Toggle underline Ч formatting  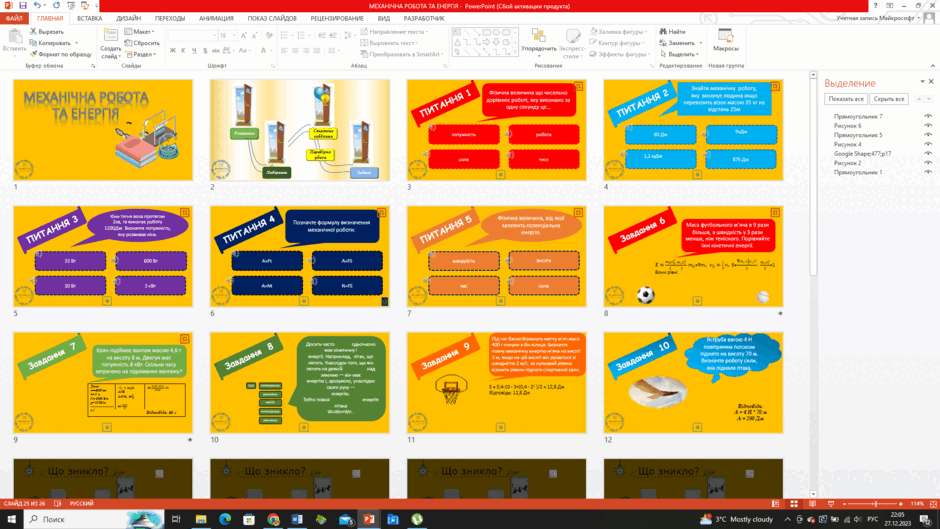[x=194, y=51]
